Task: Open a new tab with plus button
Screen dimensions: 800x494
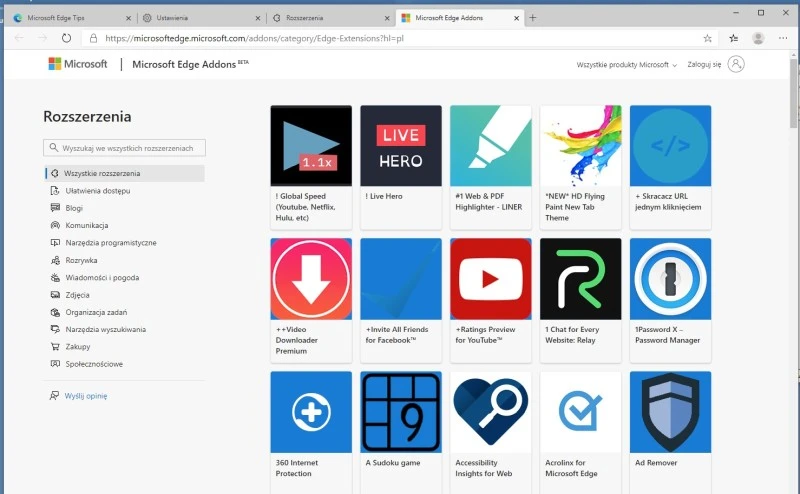Action: coord(533,18)
